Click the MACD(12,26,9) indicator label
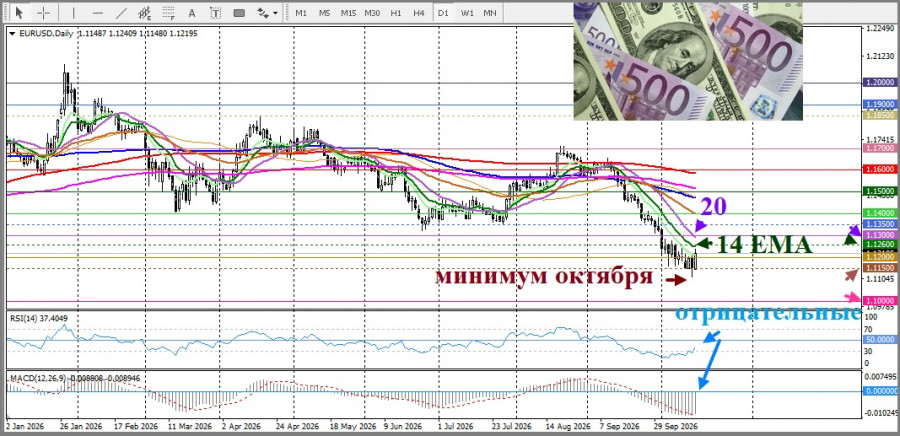Screen dimensions: 900x436 coord(75,379)
